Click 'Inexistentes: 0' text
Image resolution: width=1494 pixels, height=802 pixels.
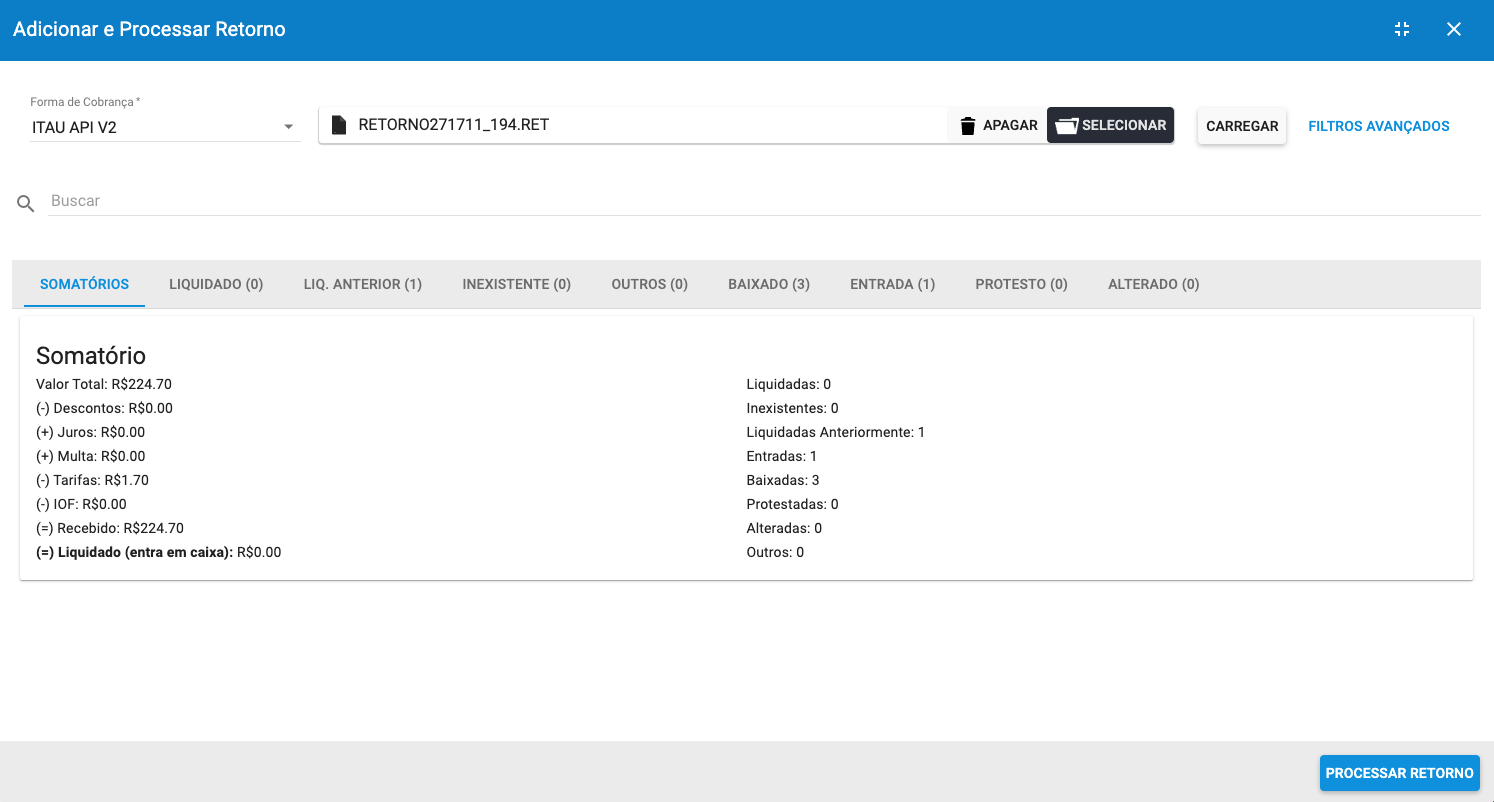[792, 408]
